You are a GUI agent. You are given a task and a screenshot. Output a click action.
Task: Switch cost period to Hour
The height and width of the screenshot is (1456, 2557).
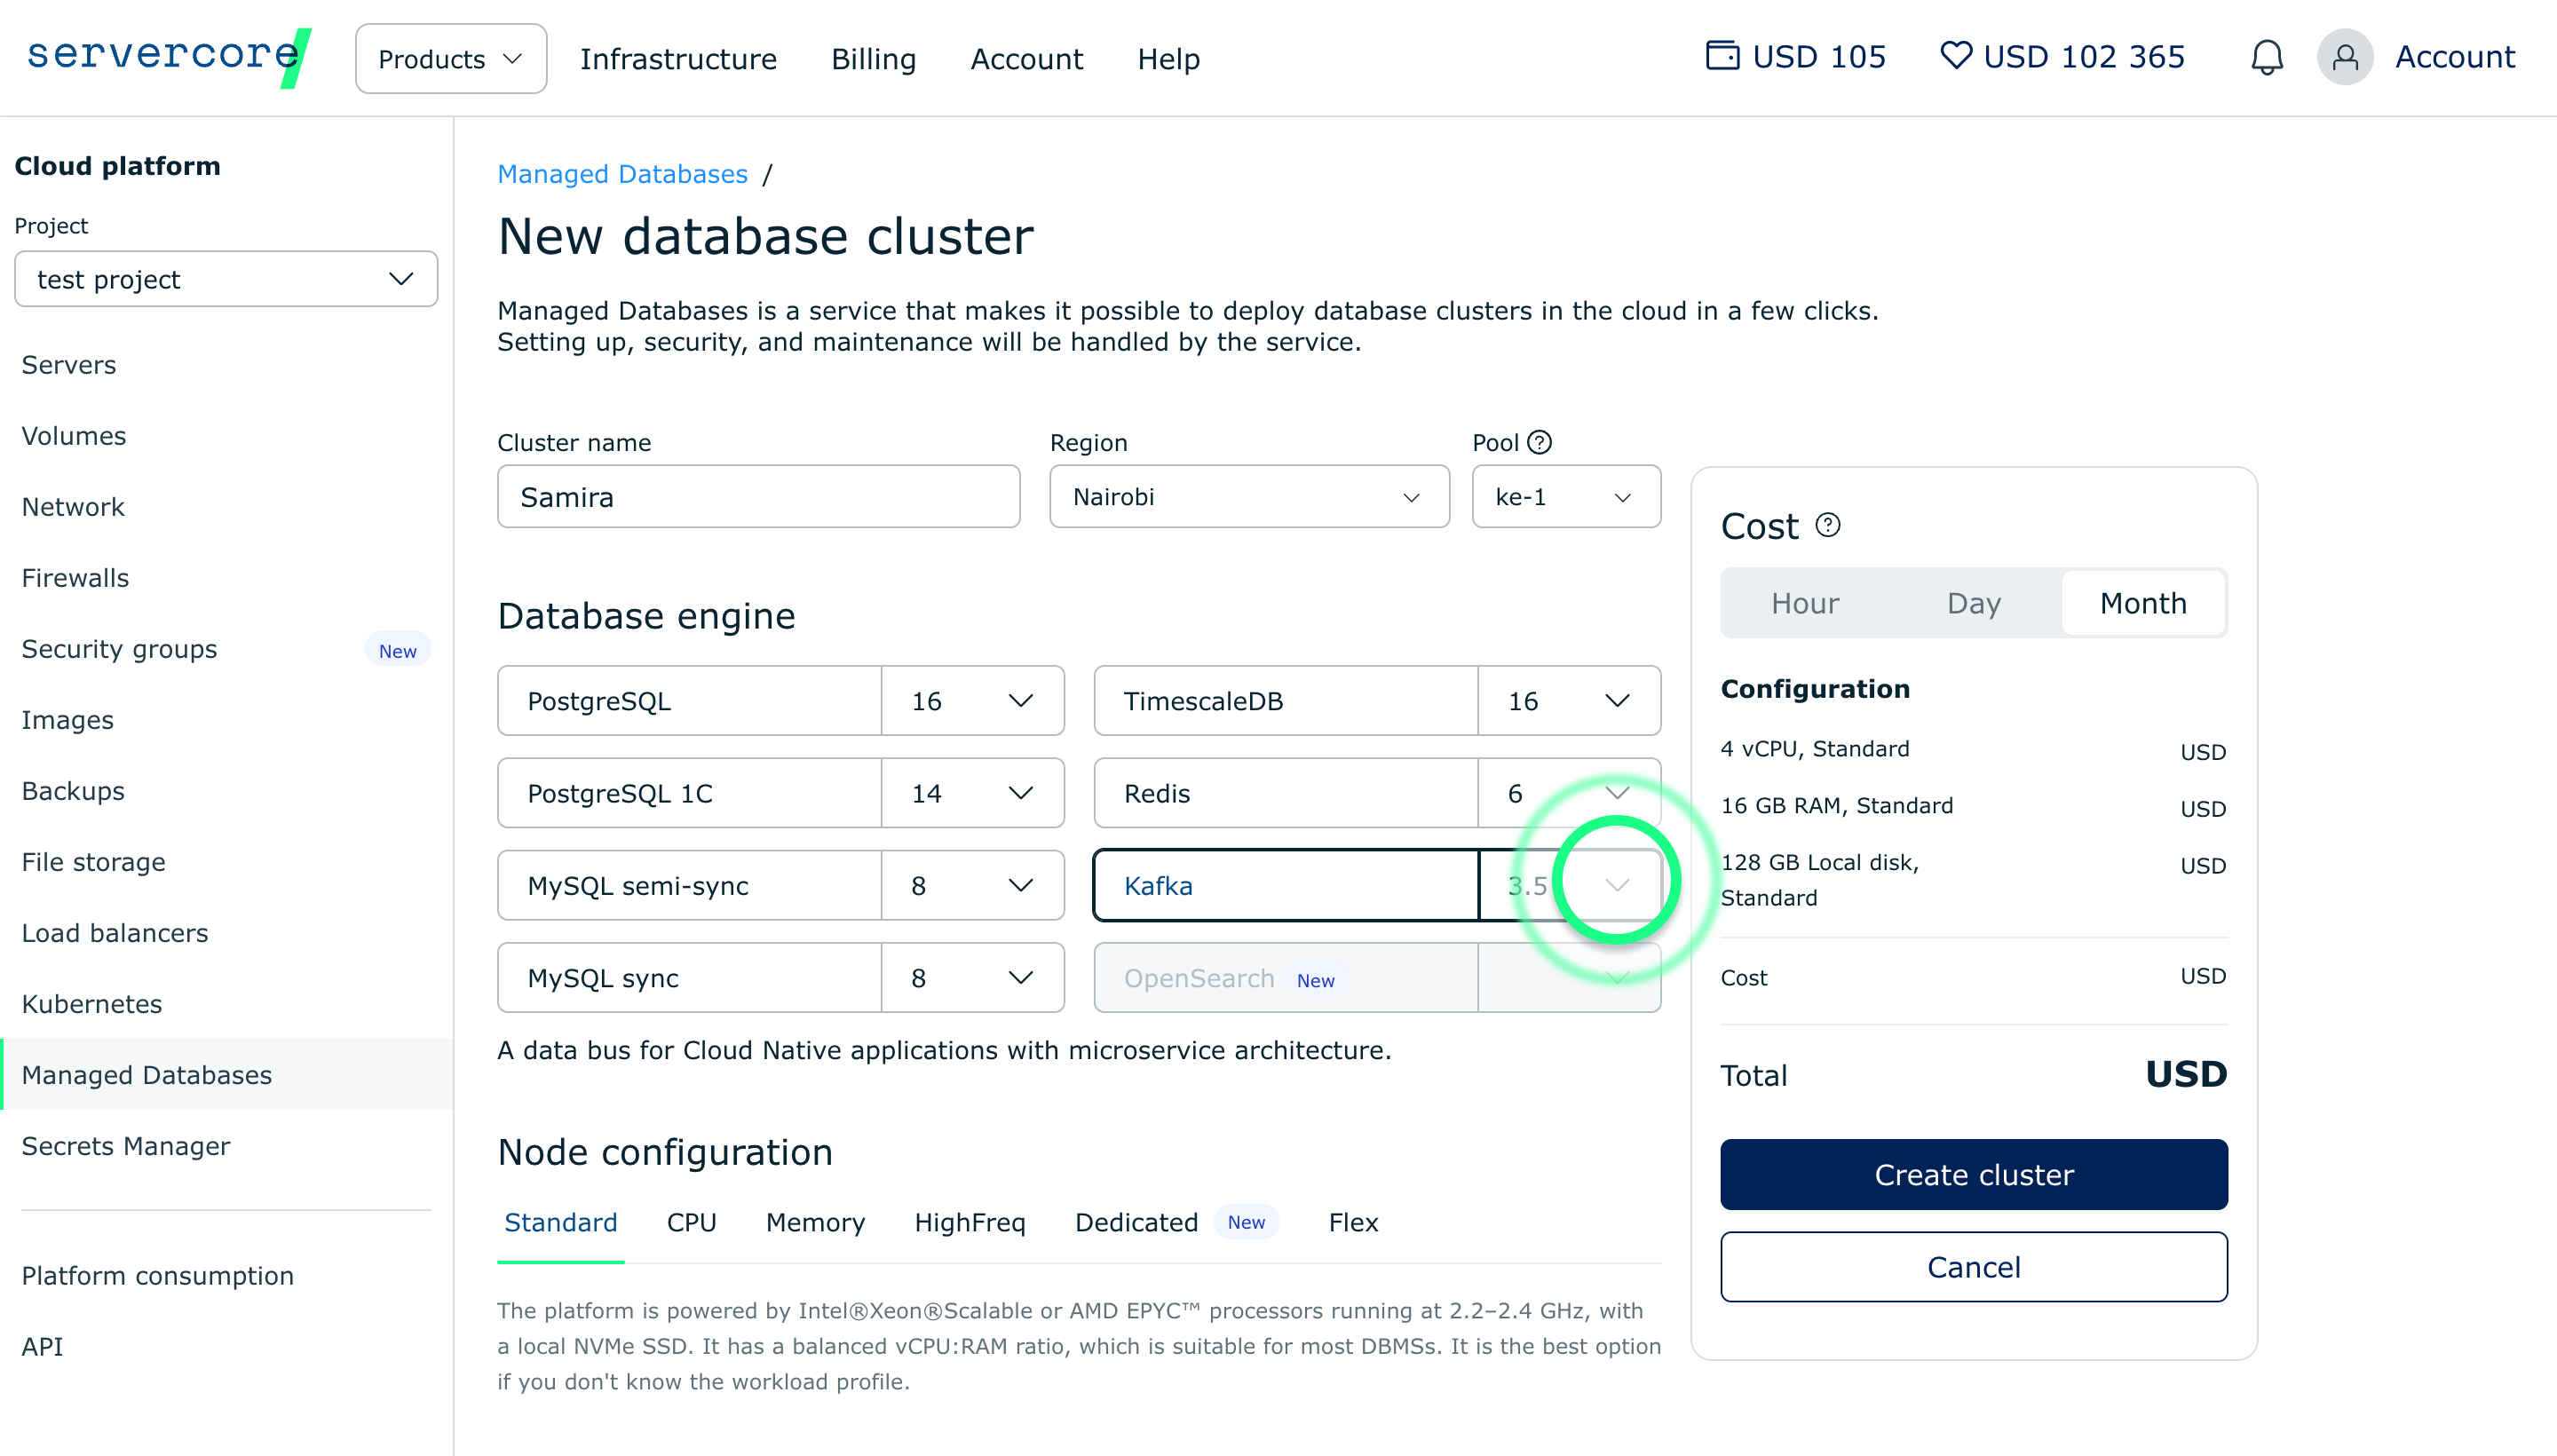[x=1804, y=603]
